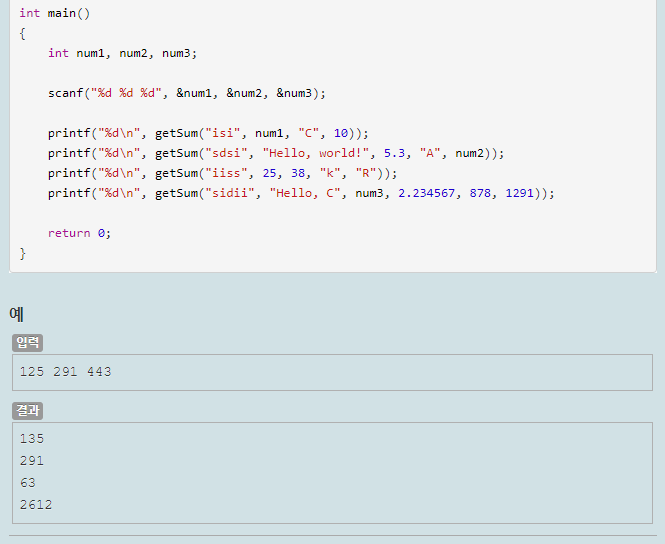Click the 입력 label badge
The height and width of the screenshot is (544, 665).
point(28,343)
